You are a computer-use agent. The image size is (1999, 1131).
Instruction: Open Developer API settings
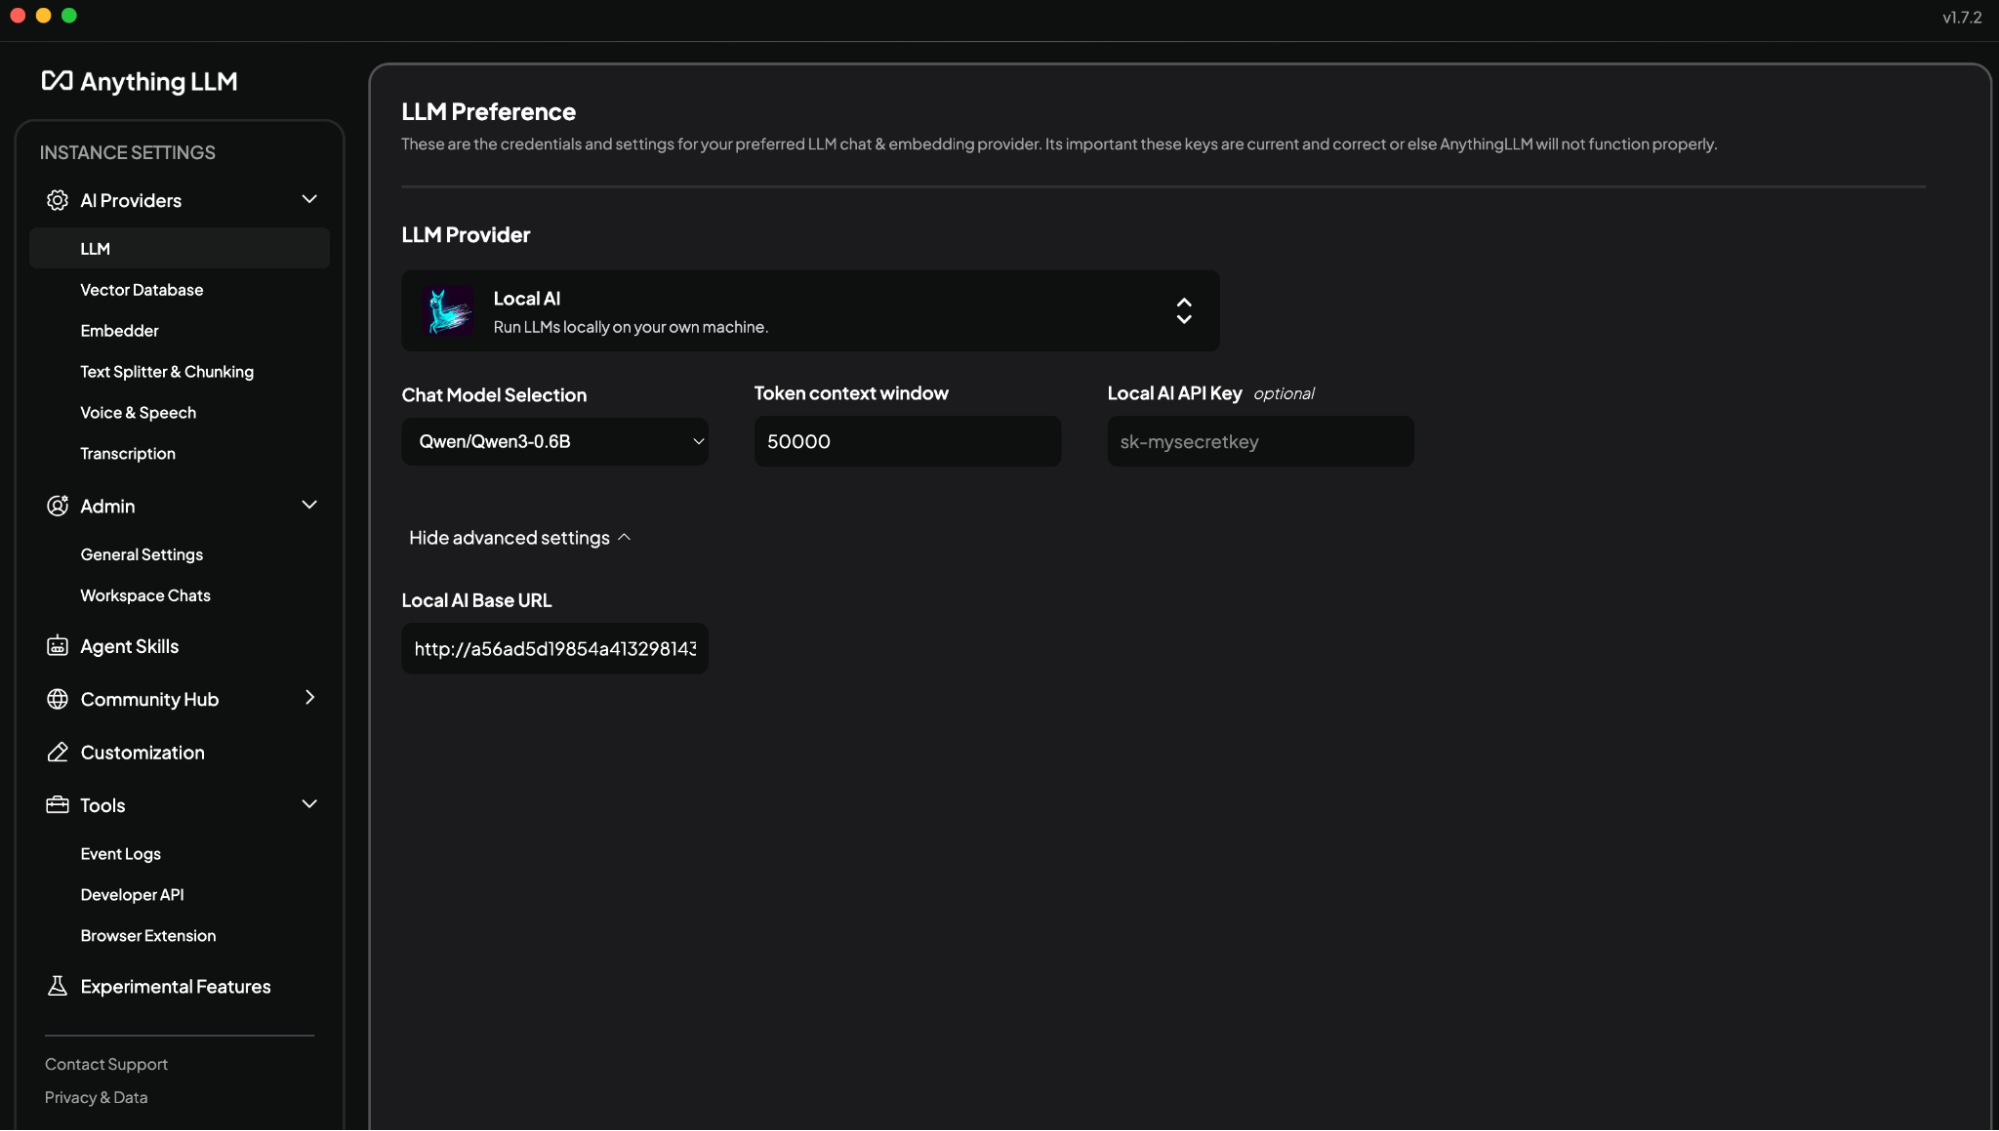(x=133, y=895)
